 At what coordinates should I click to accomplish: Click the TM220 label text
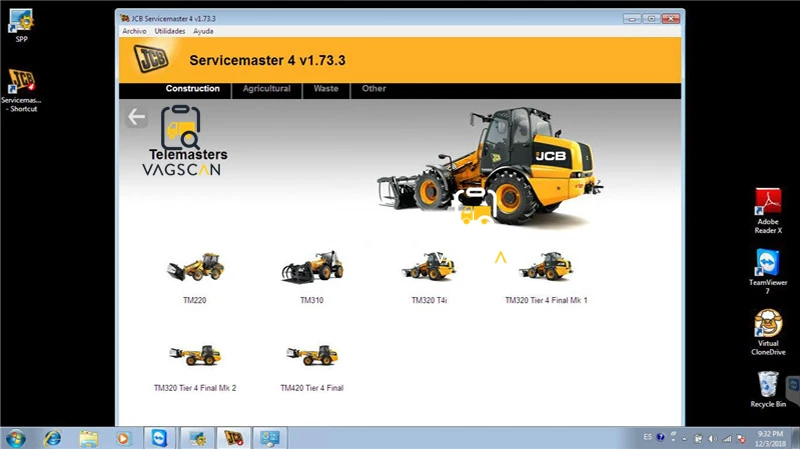195,300
